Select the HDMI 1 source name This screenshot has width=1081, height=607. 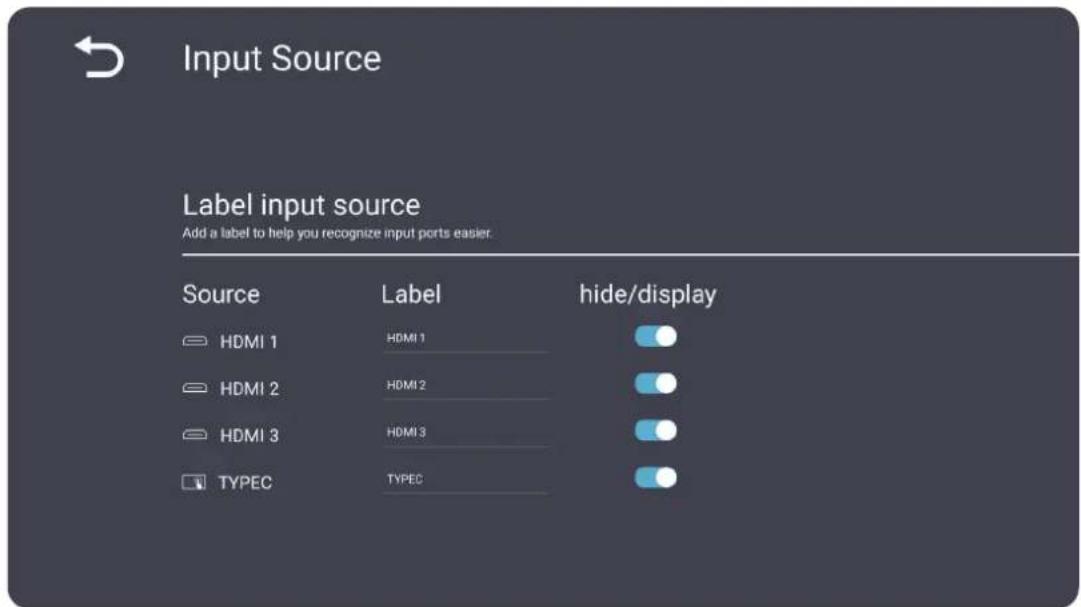coord(249,342)
